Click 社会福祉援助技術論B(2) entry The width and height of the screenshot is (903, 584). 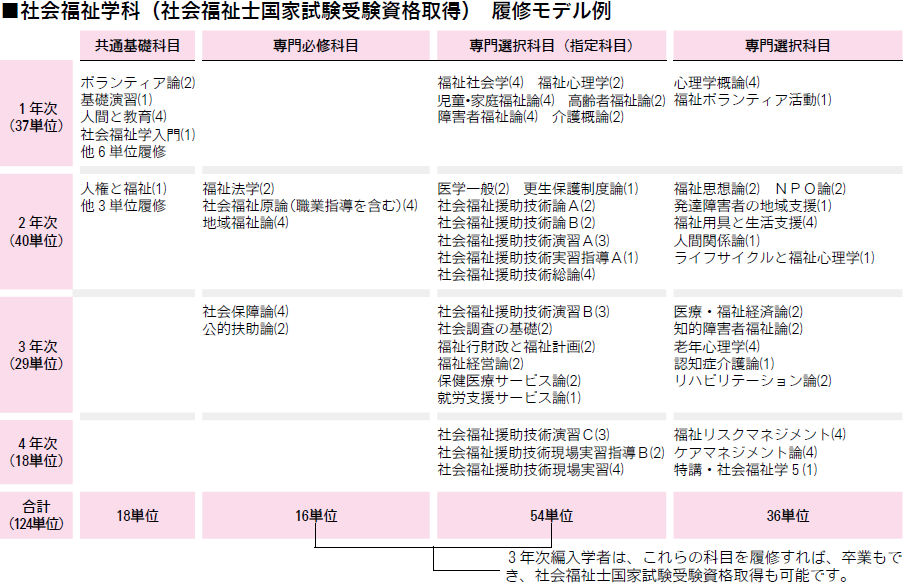click(516, 223)
